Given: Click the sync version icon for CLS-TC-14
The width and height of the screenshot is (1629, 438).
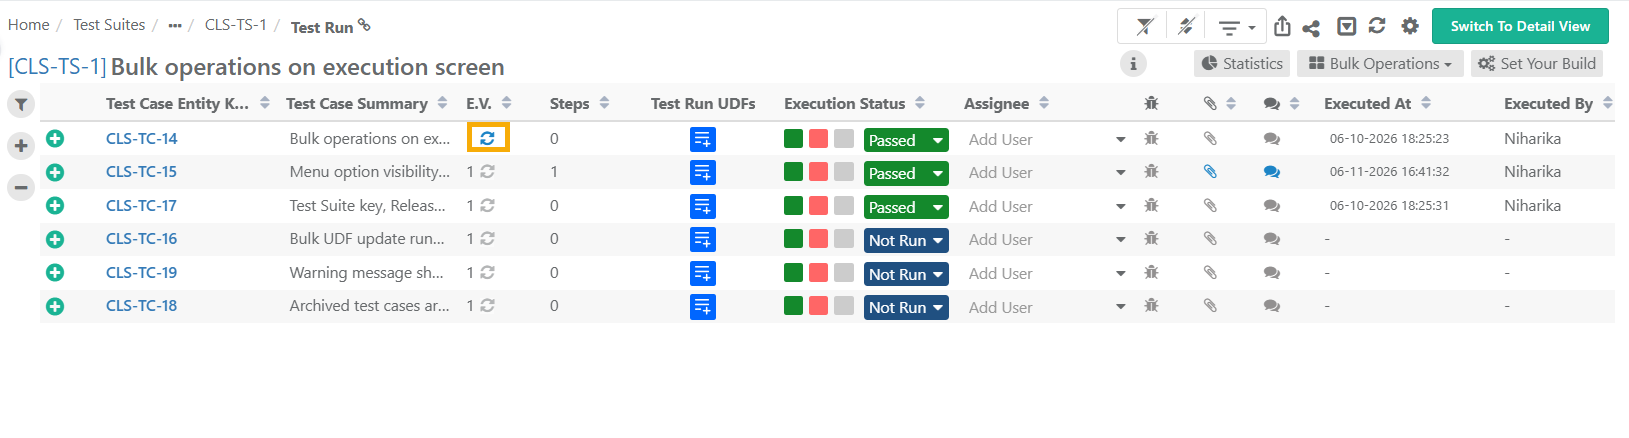Looking at the screenshot, I should pyautogui.click(x=488, y=138).
